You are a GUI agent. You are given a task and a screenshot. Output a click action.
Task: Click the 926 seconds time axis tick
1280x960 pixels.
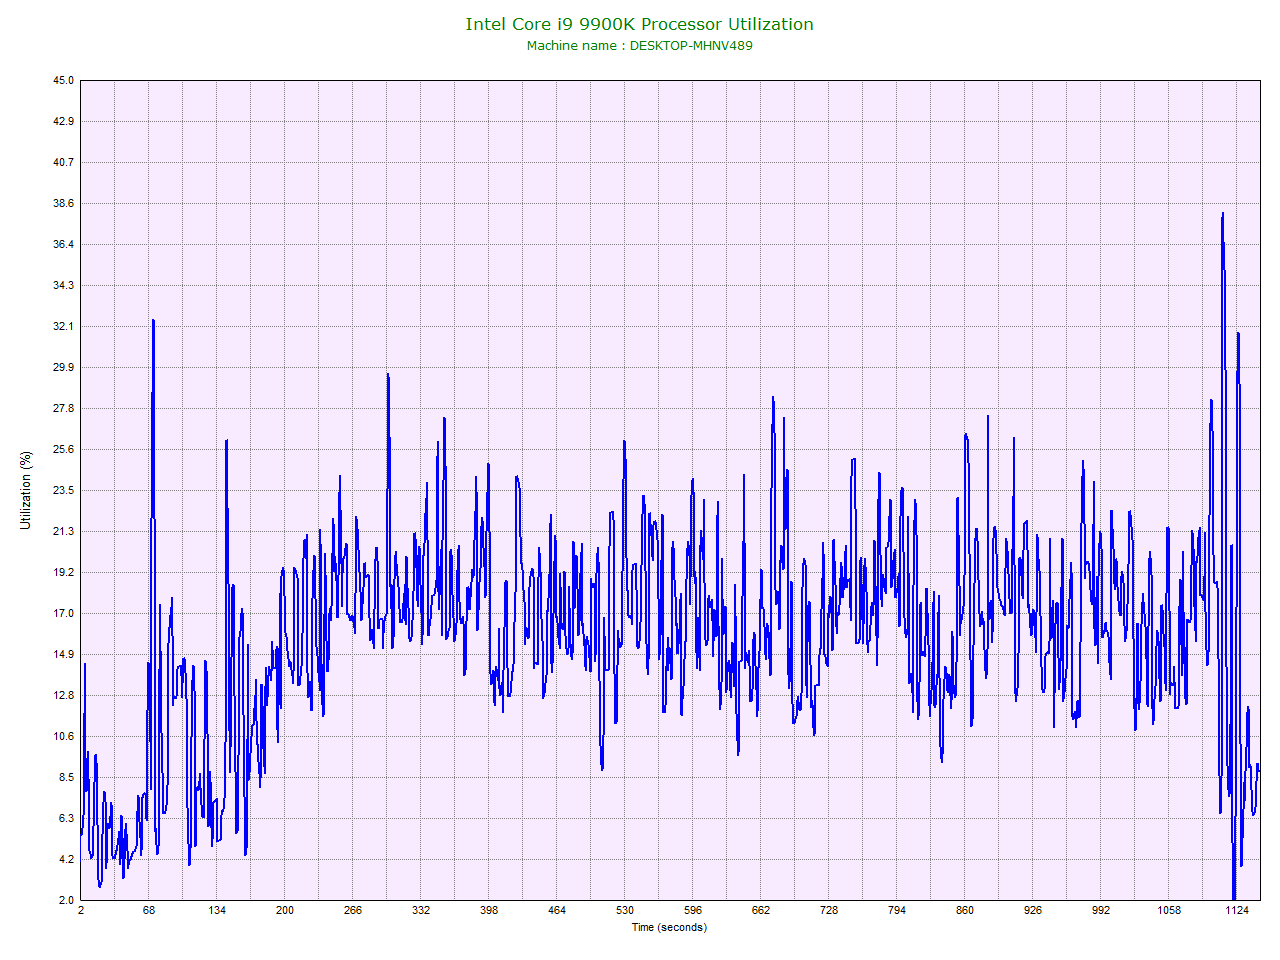[1033, 910]
